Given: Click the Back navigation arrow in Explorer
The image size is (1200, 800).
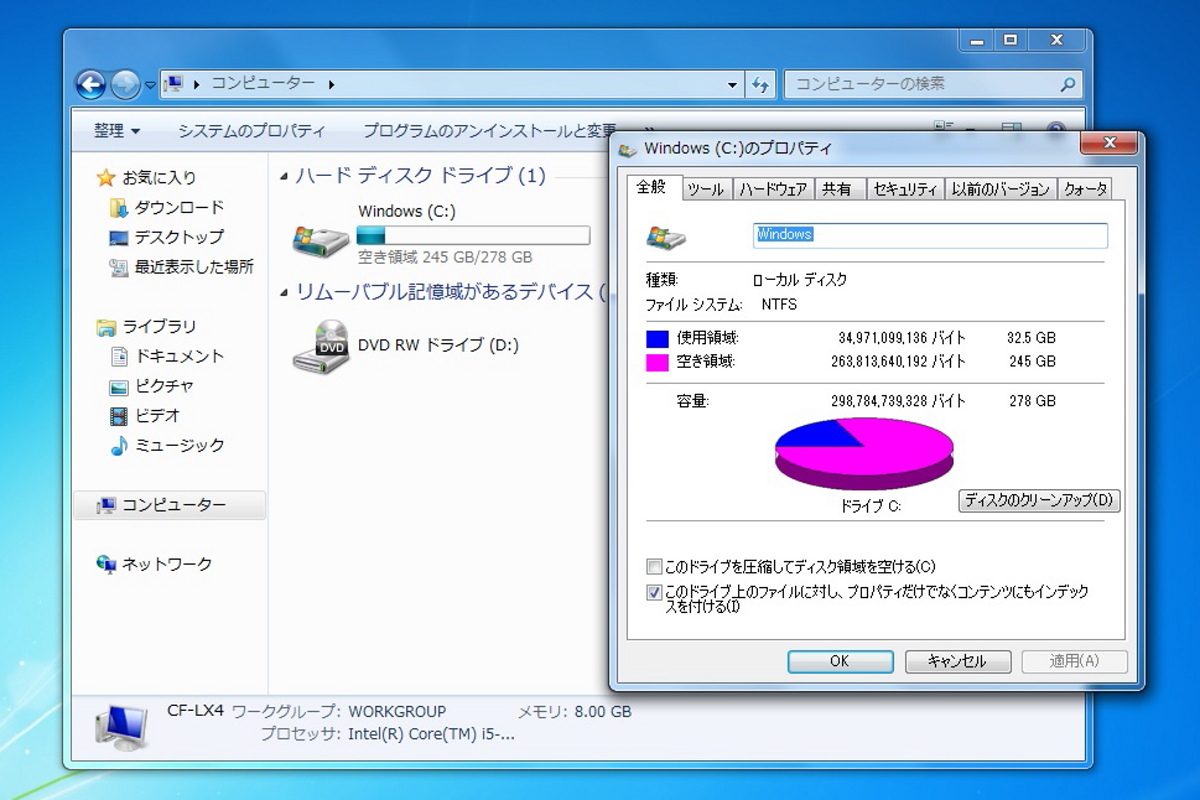Looking at the screenshot, I should pos(90,84).
